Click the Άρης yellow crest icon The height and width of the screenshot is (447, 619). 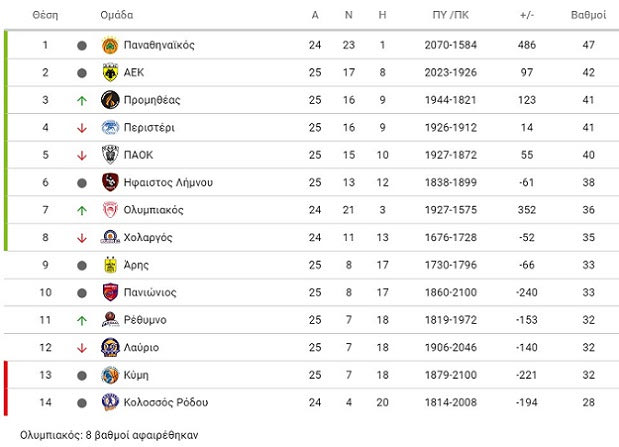click(110, 265)
